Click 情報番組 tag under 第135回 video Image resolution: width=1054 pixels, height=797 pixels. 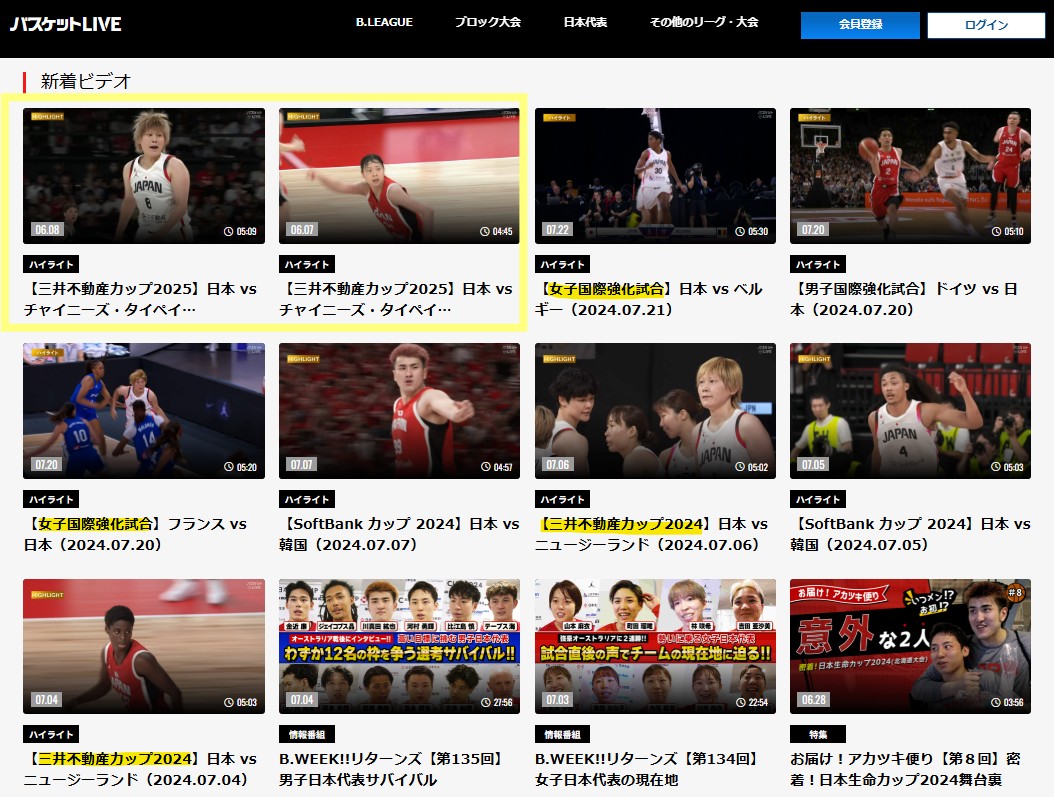[307, 735]
